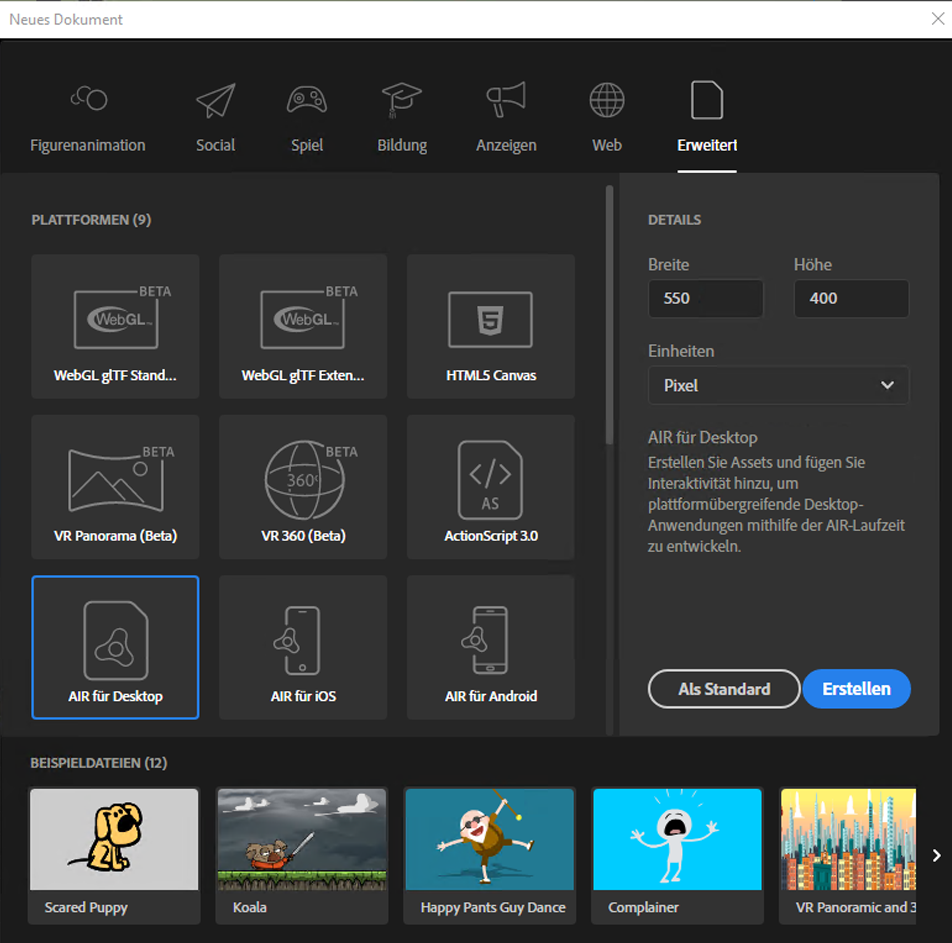This screenshot has height=943, width=952.
Task: Choose the AIR für Android platform
Action: pos(490,647)
